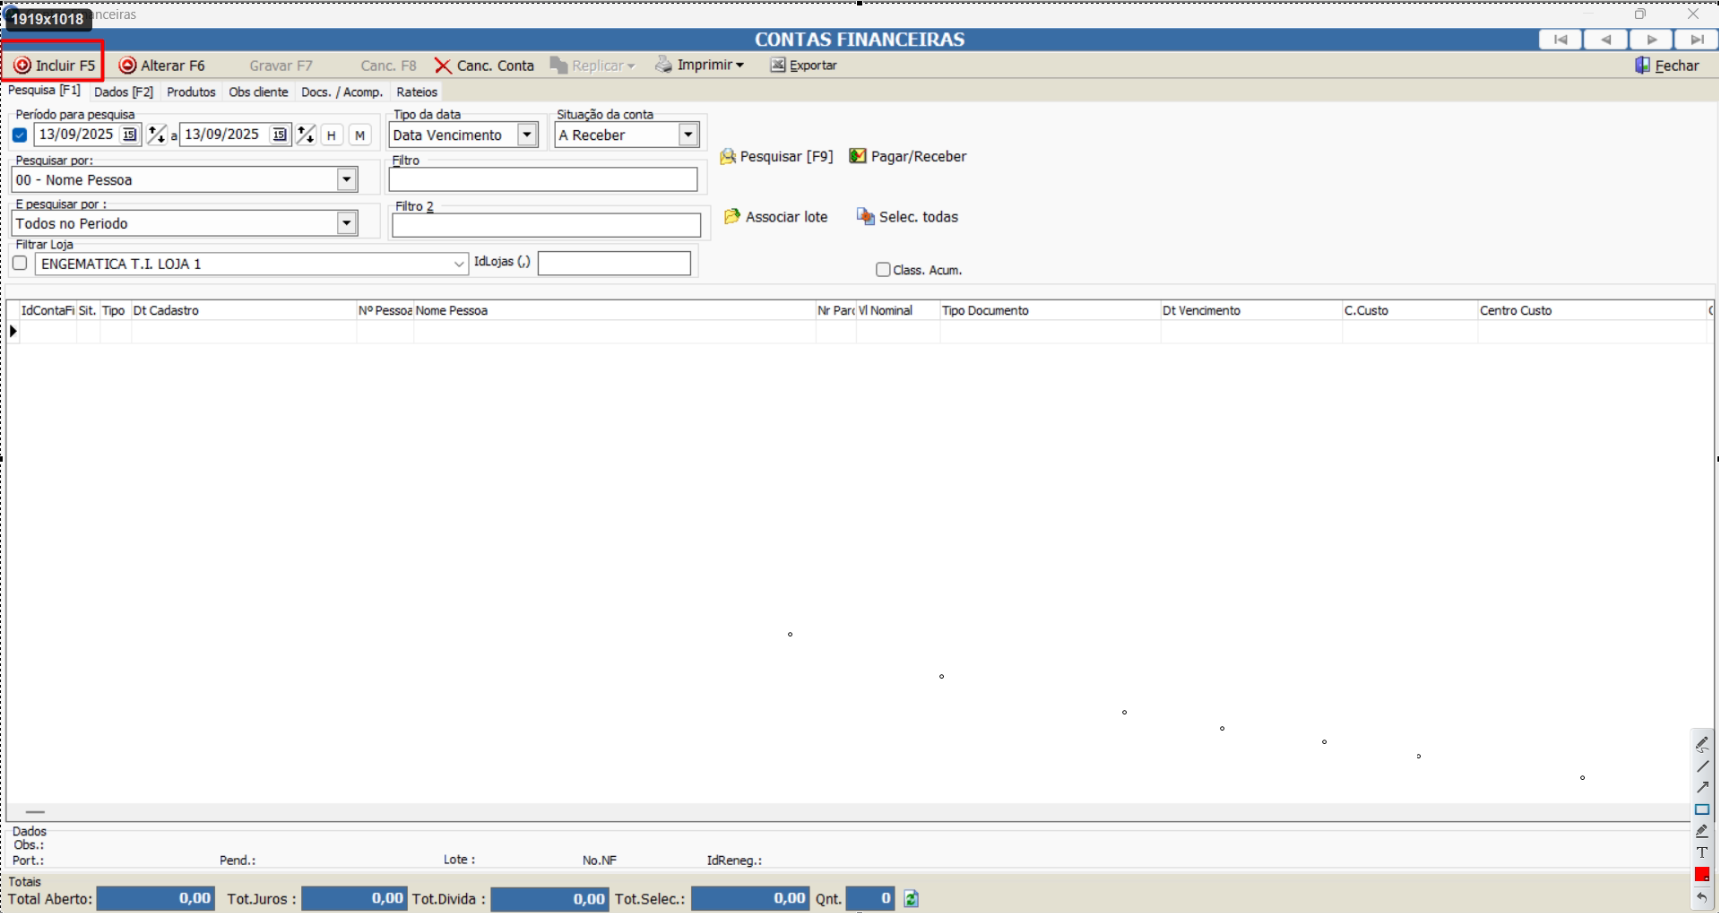Expand the Pesquisar por dropdown

coord(347,180)
